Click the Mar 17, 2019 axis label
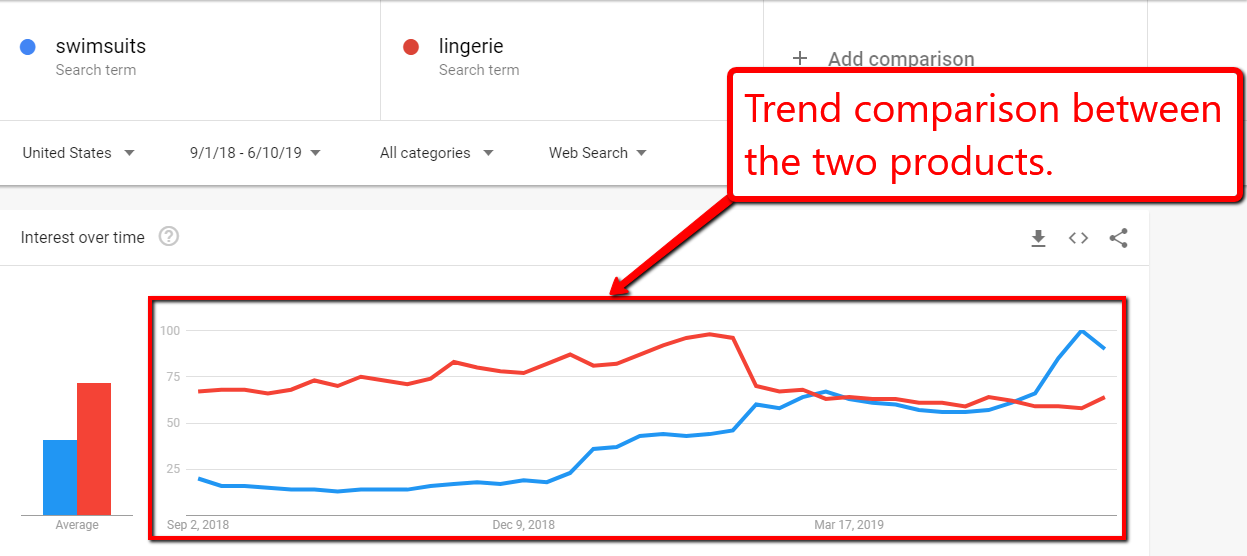This screenshot has height=556, width=1247. 849,525
